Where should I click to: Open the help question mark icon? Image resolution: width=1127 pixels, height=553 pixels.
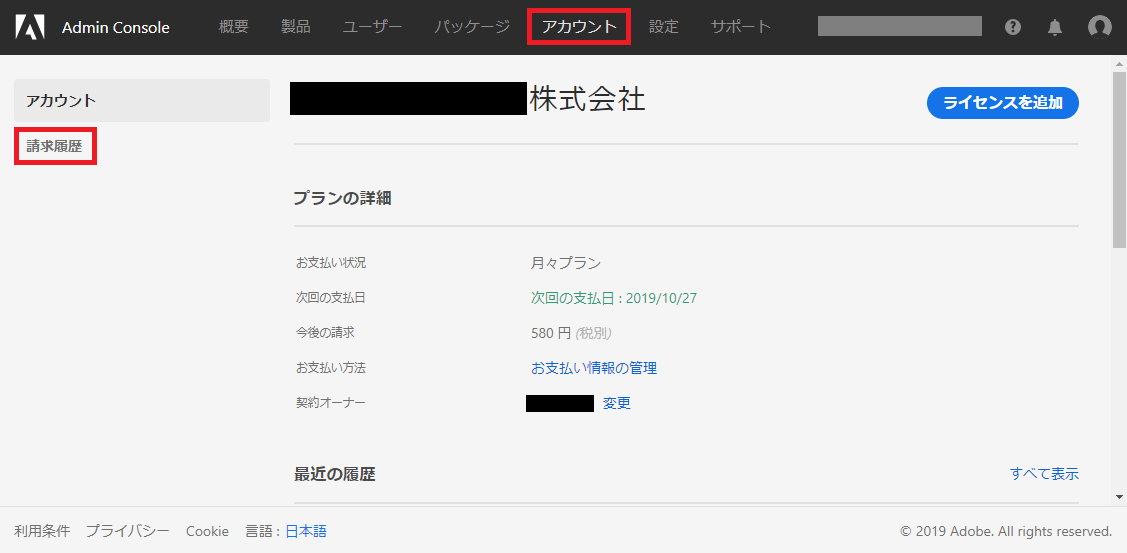click(x=1013, y=27)
